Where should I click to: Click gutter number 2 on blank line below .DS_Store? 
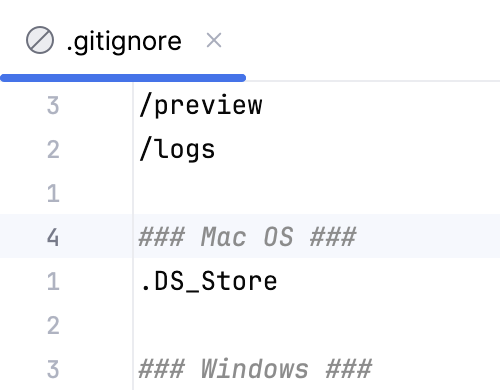53,325
